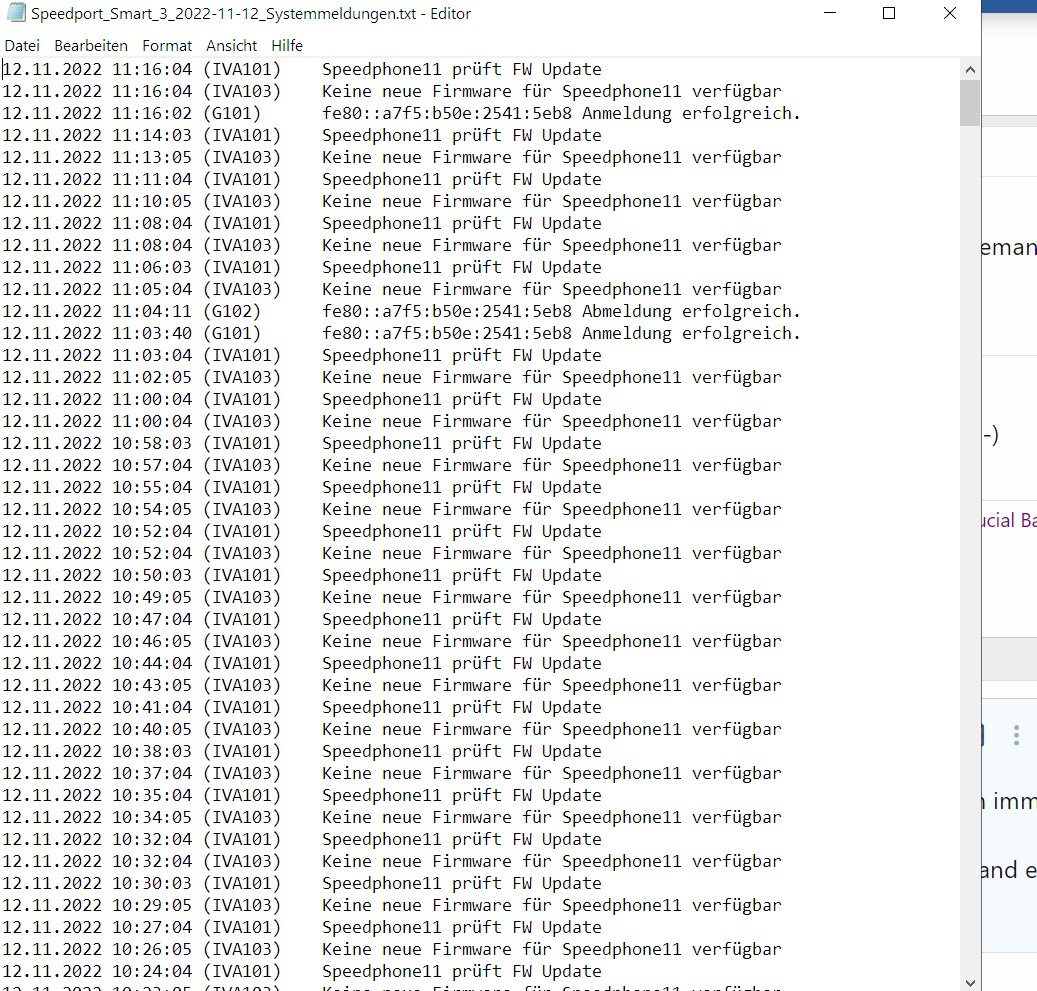The image size is (1037, 991).
Task: Click the 10:35:04 (IVA101) log line
Action: tap(302, 795)
